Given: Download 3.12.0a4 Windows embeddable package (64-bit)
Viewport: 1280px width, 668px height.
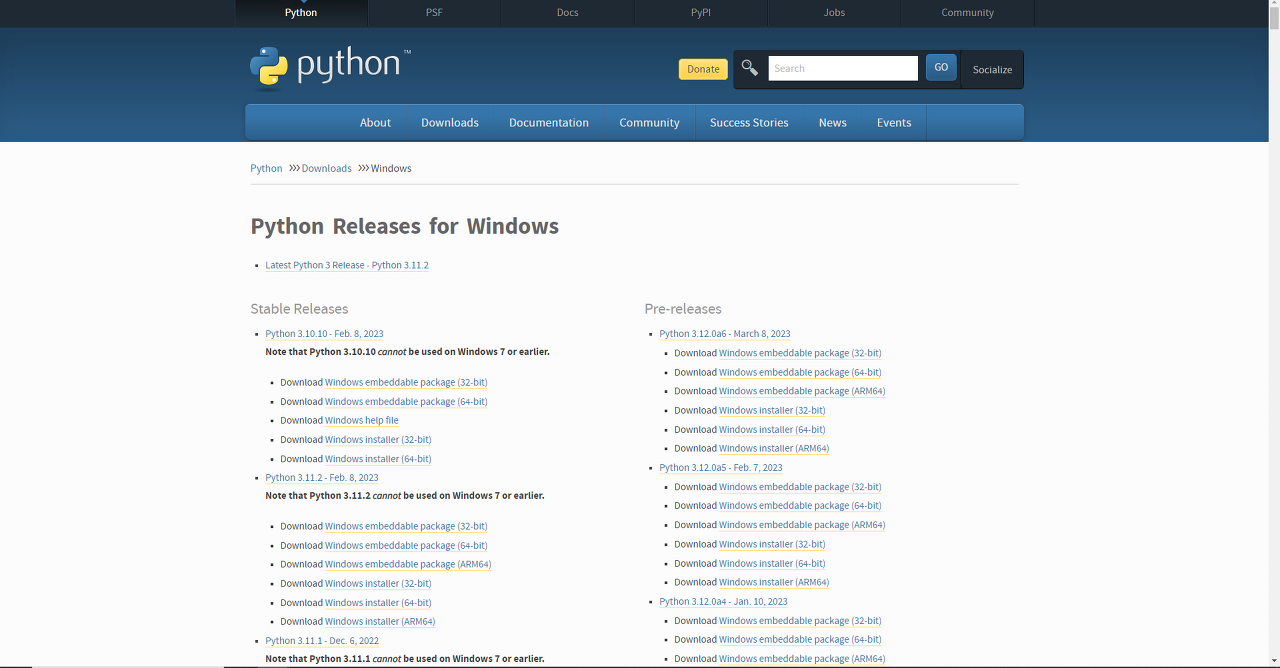Looking at the screenshot, I should point(800,640).
